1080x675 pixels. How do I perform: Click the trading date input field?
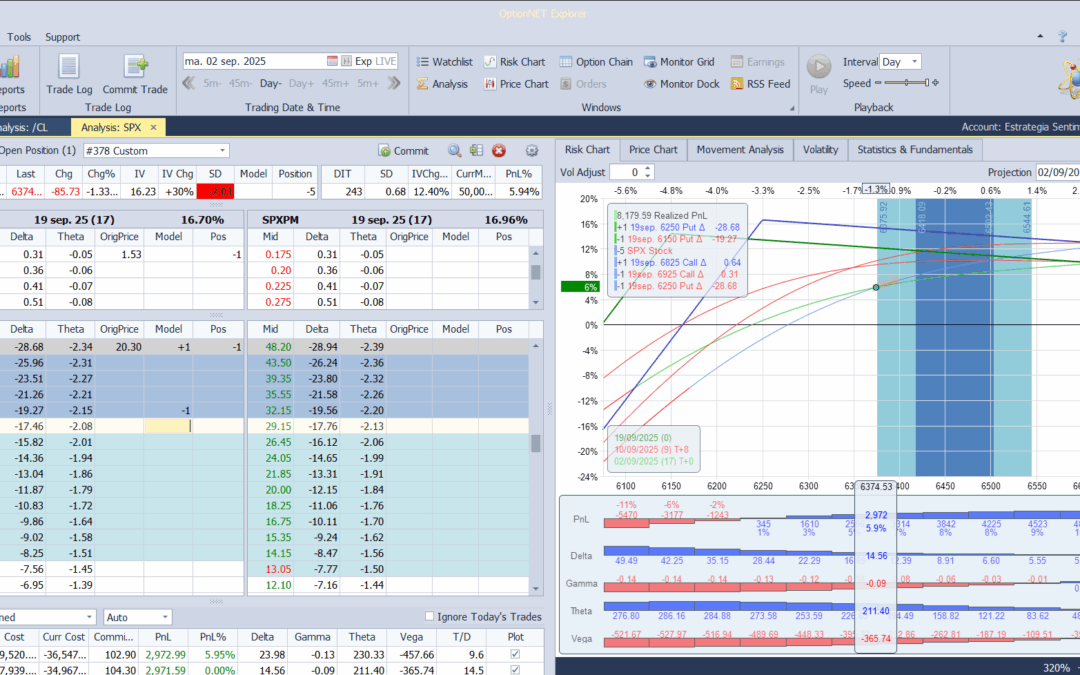(x=253, y=61)
